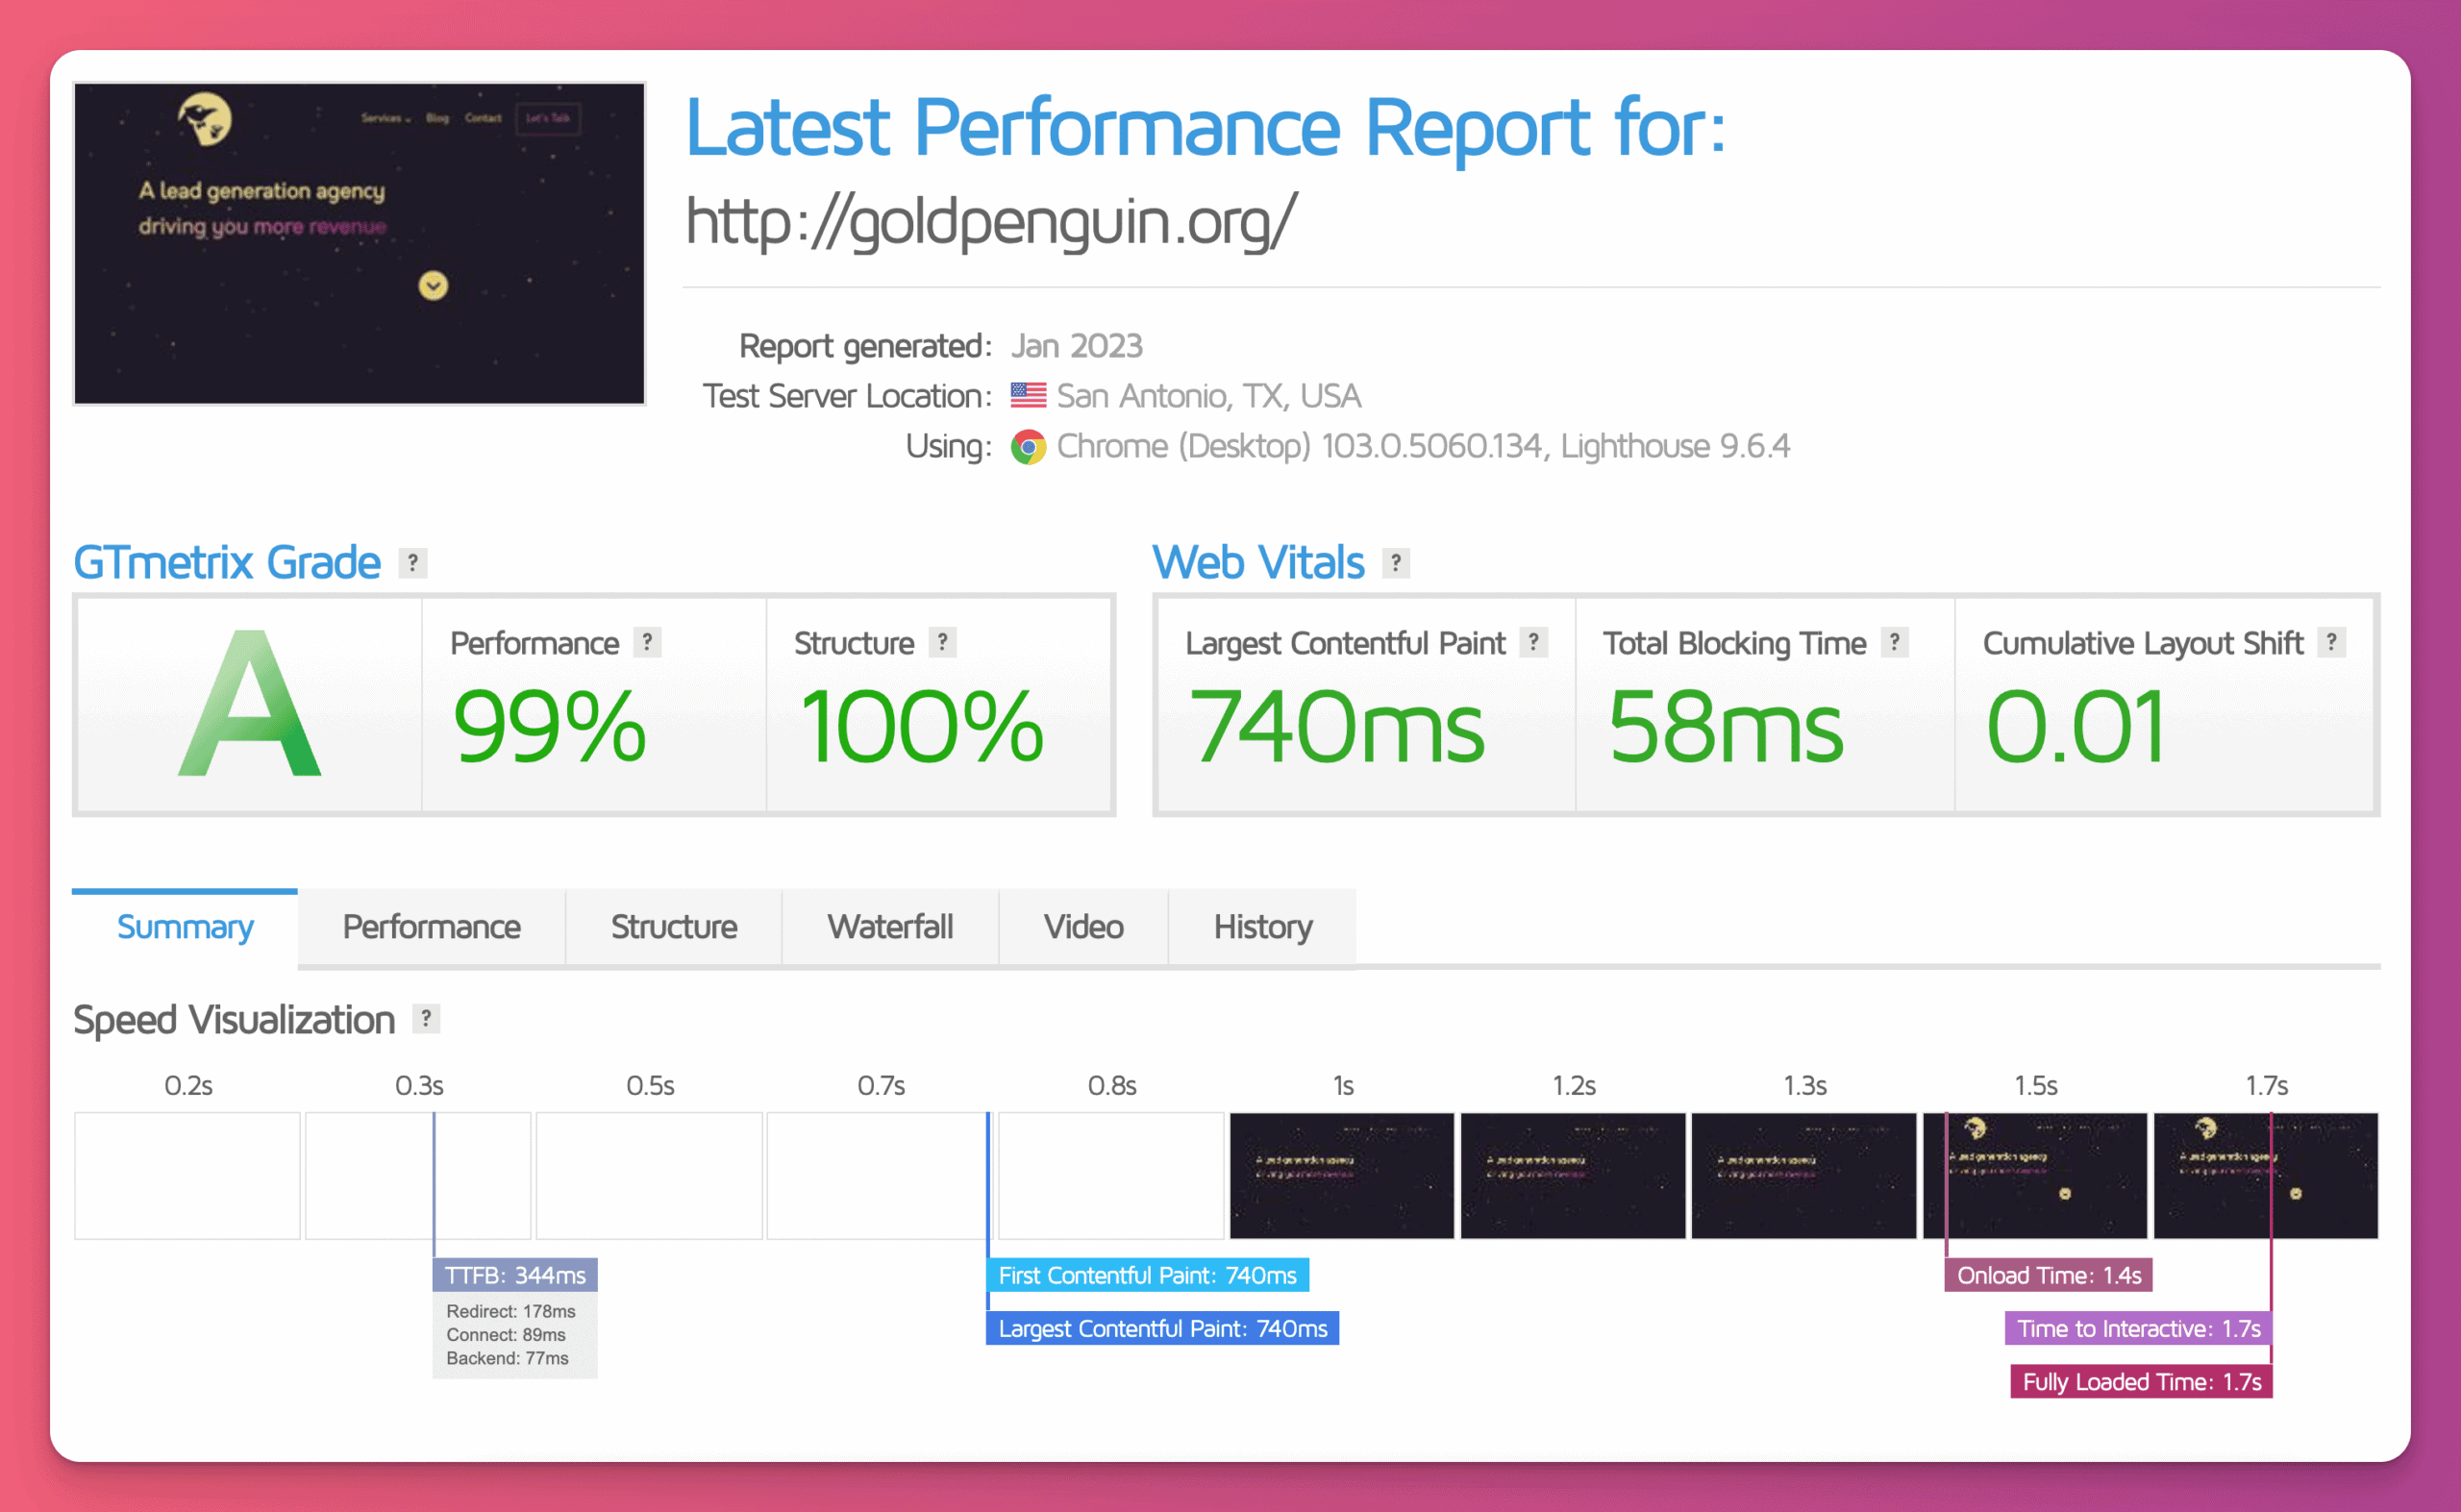Click the San Antonio, TX, USA location text
Image resolution: width=2461 pixels, height=1512 pixels.
pyautogui.click(x=1208, y=396)
